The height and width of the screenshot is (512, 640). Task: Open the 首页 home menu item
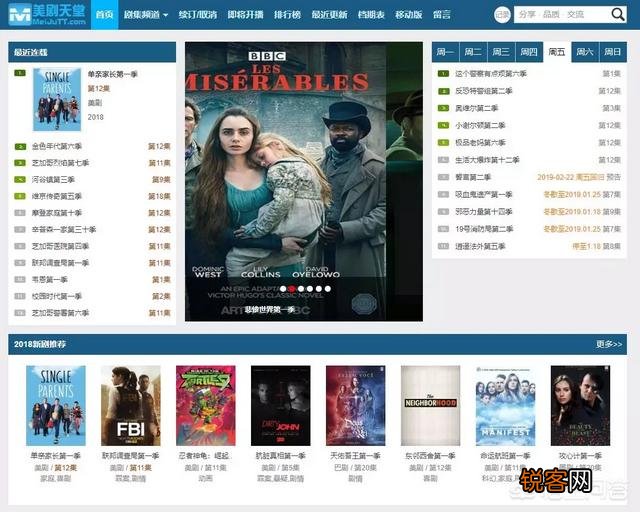coord(104,15)
